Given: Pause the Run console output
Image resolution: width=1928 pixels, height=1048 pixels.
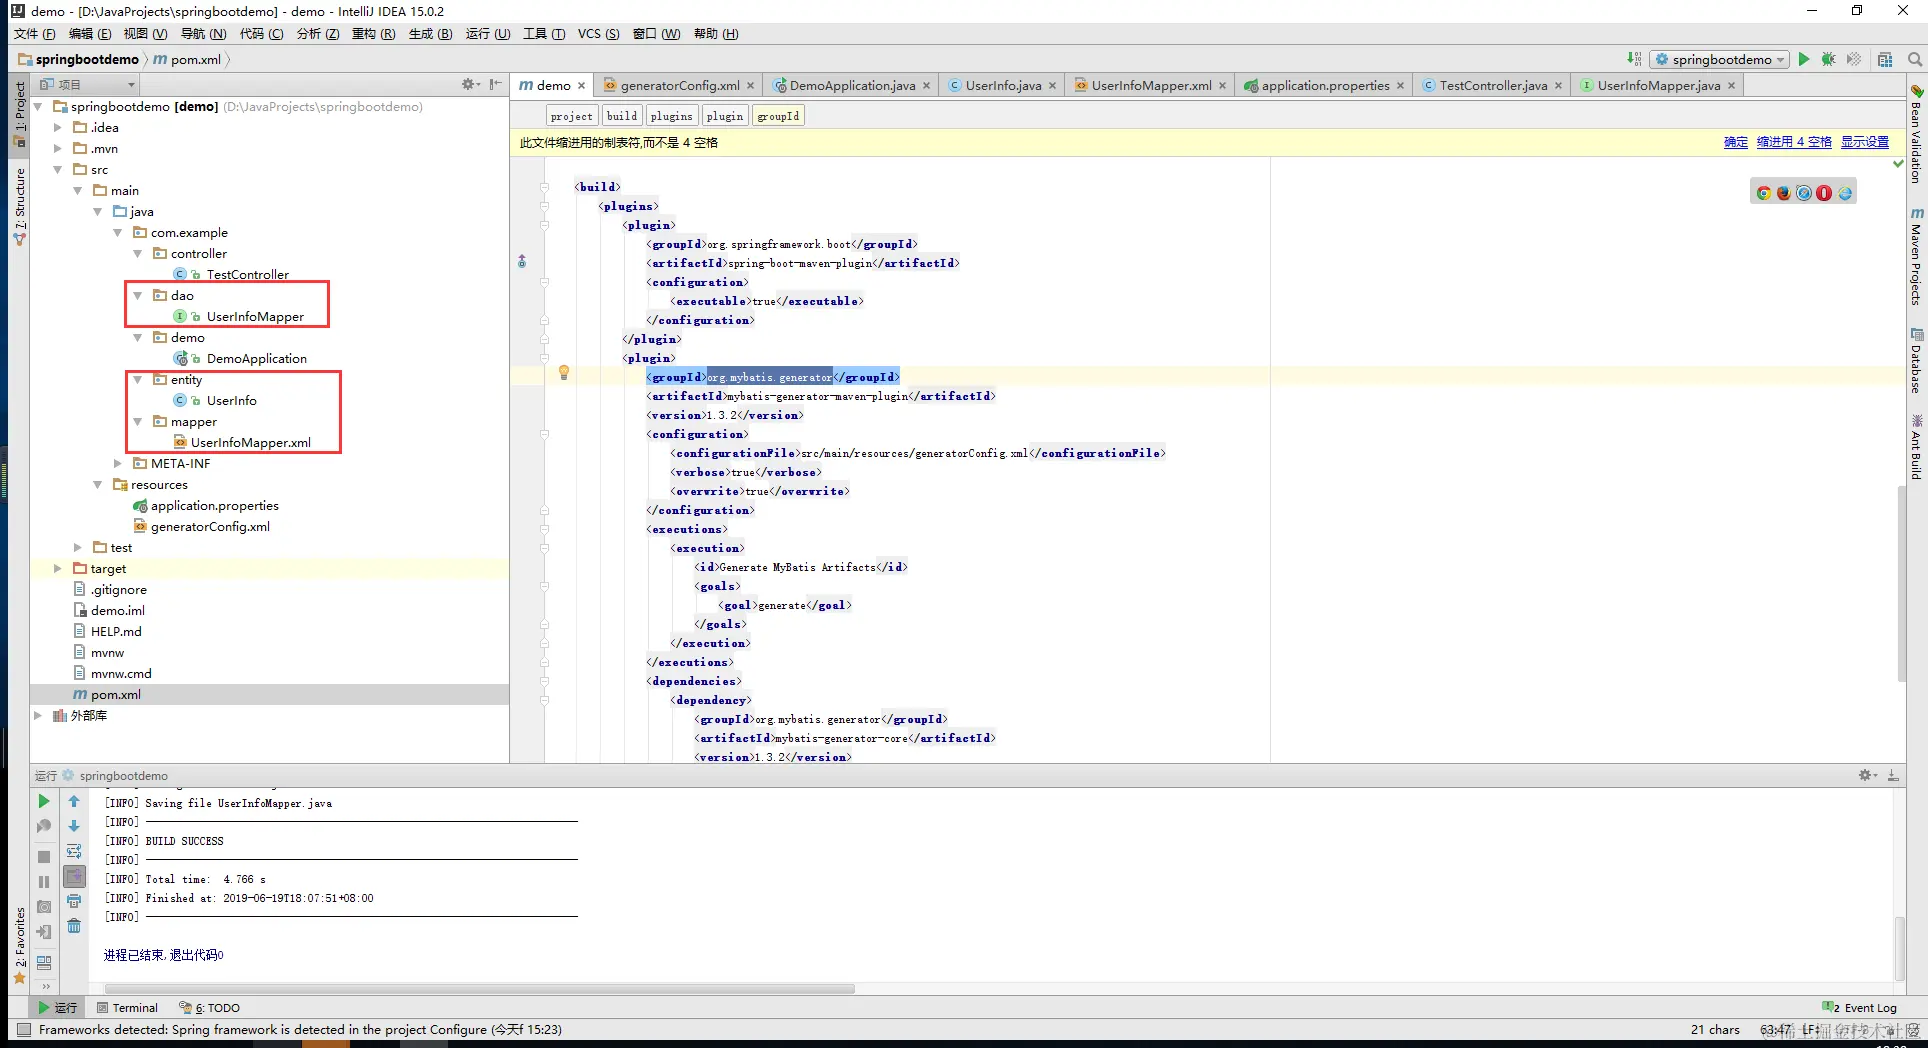Looking at the screenshot, I should 44,882.
